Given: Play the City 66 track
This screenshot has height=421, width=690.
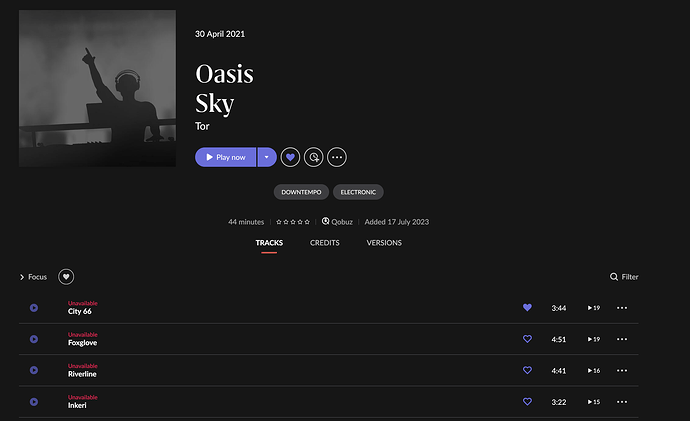Looking at the screenshot, I should [x=34, y=308].
